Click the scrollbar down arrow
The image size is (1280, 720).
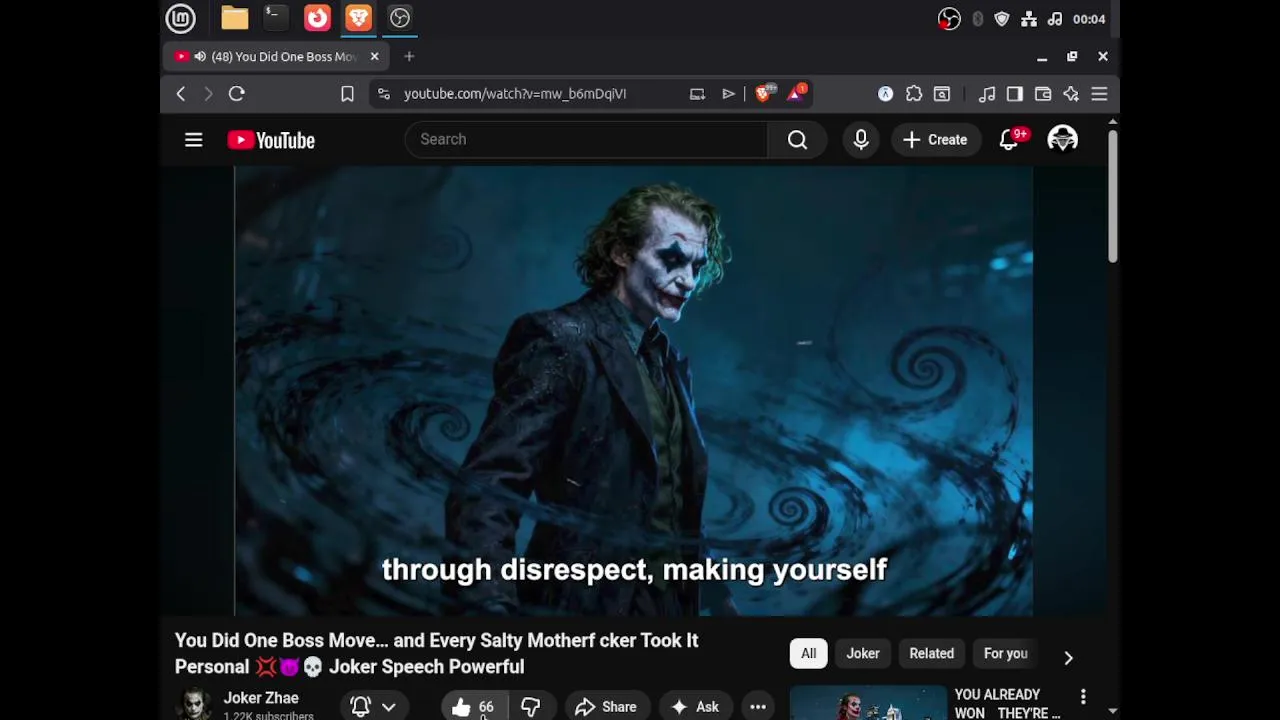[x=1112, y=711]
